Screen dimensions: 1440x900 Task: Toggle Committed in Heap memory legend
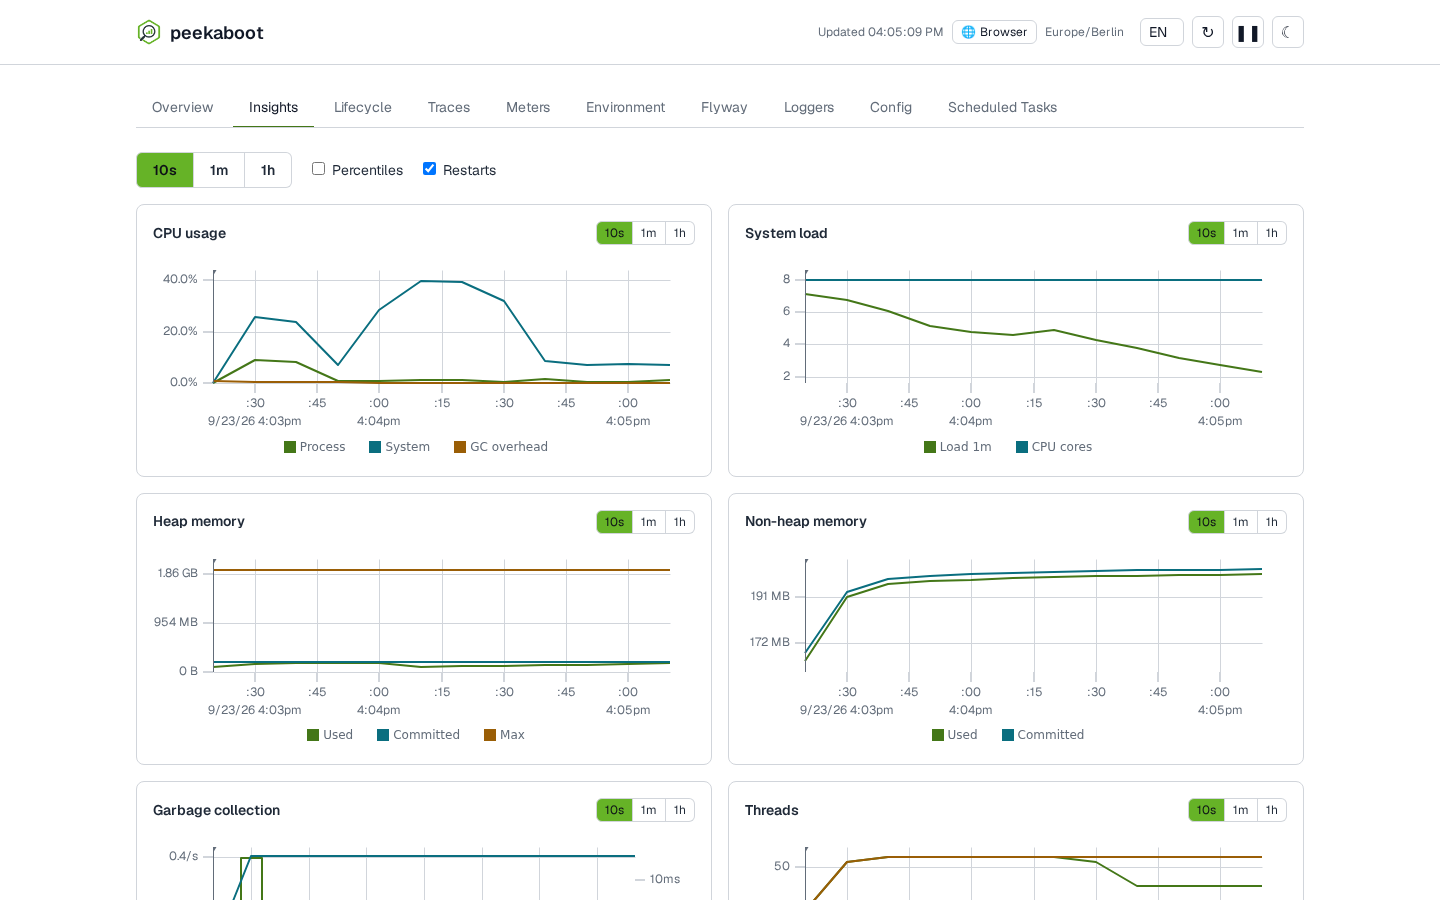click(x=419, y=735)
